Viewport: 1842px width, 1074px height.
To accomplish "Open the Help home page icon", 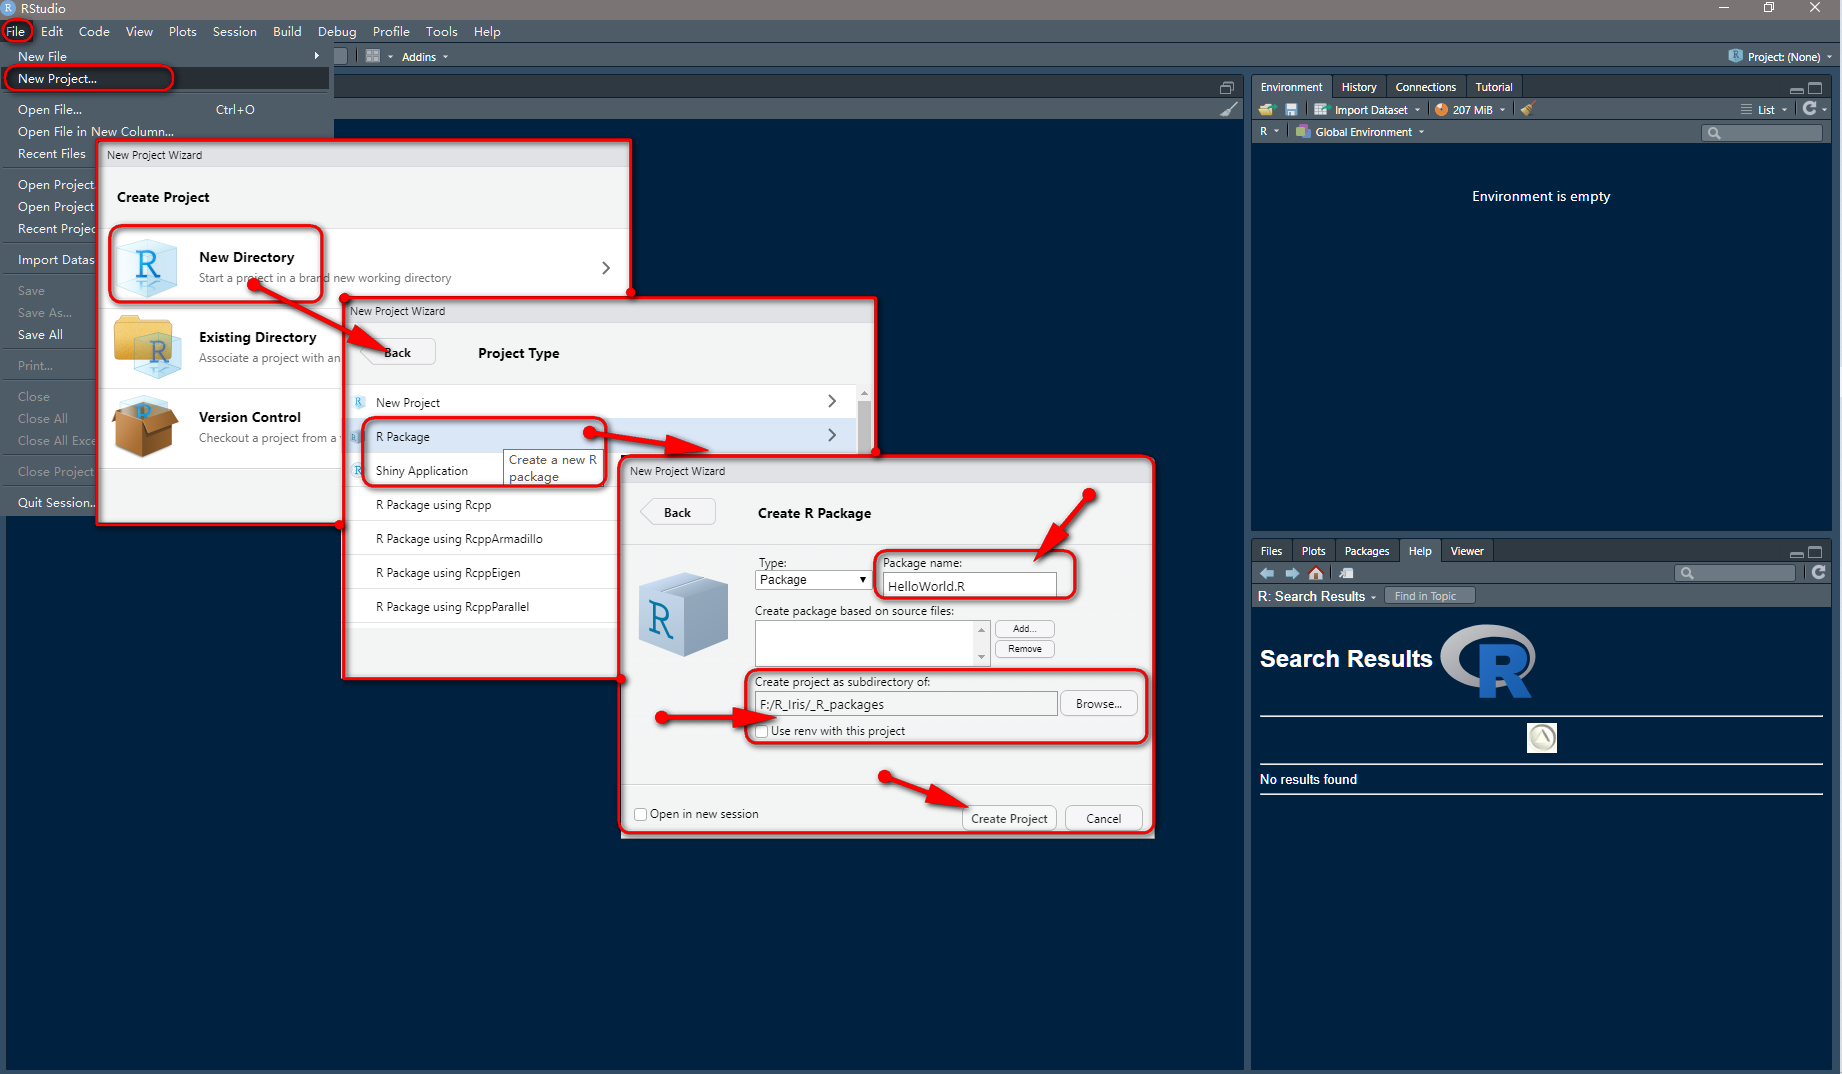I will (x=1316, y=573).
